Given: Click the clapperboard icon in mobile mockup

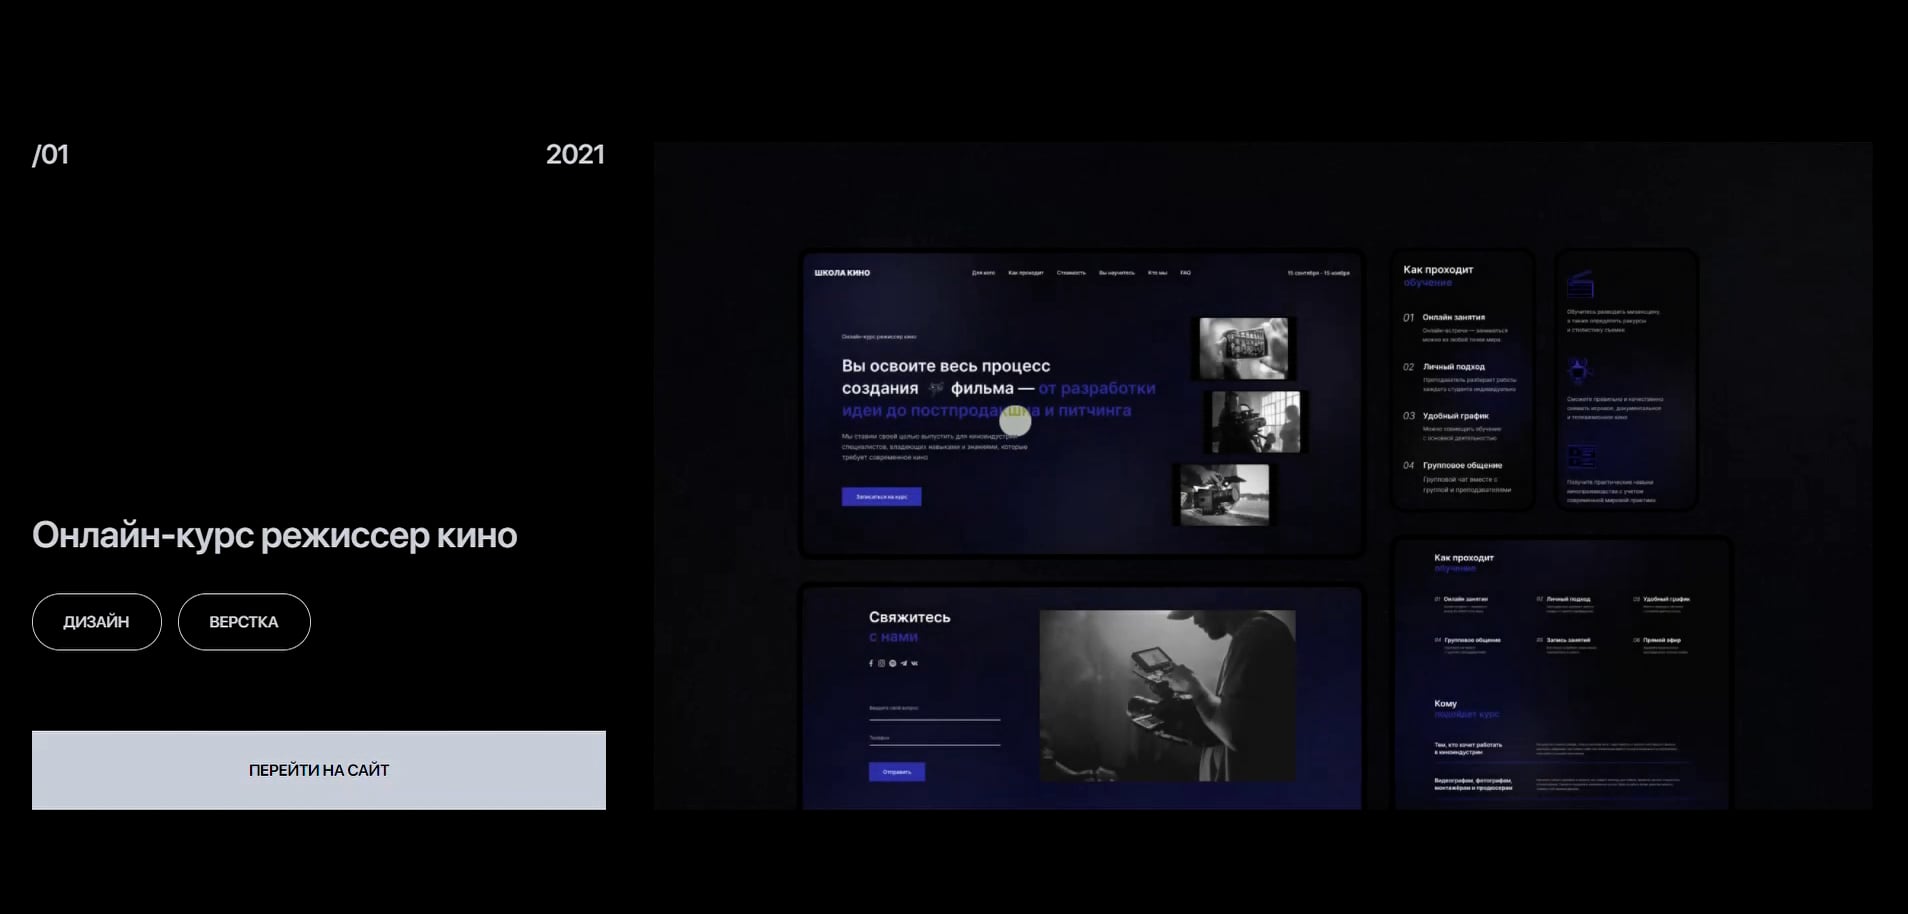Looking at the screenshot, I should coord(1580,285).
